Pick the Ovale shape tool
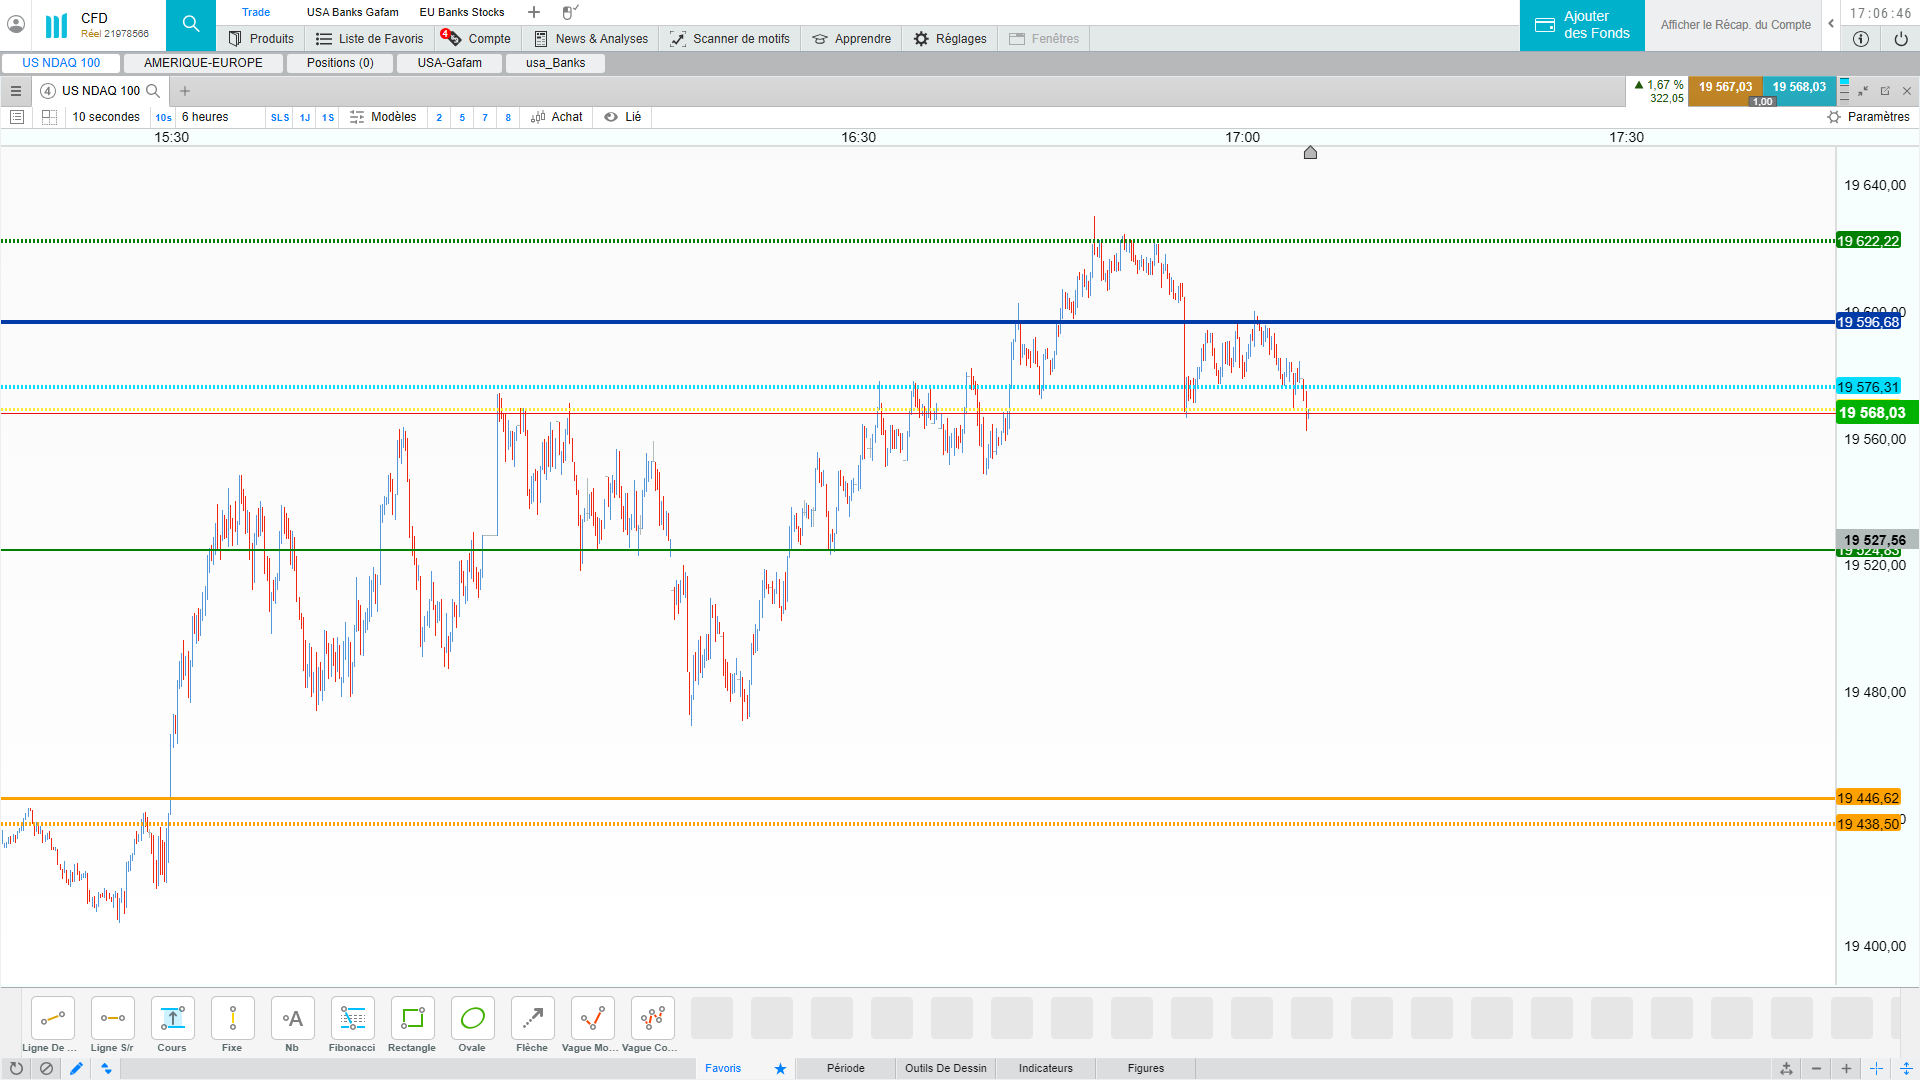The width and height of the screenshot is (1920, 1080). pos(472,1019)
